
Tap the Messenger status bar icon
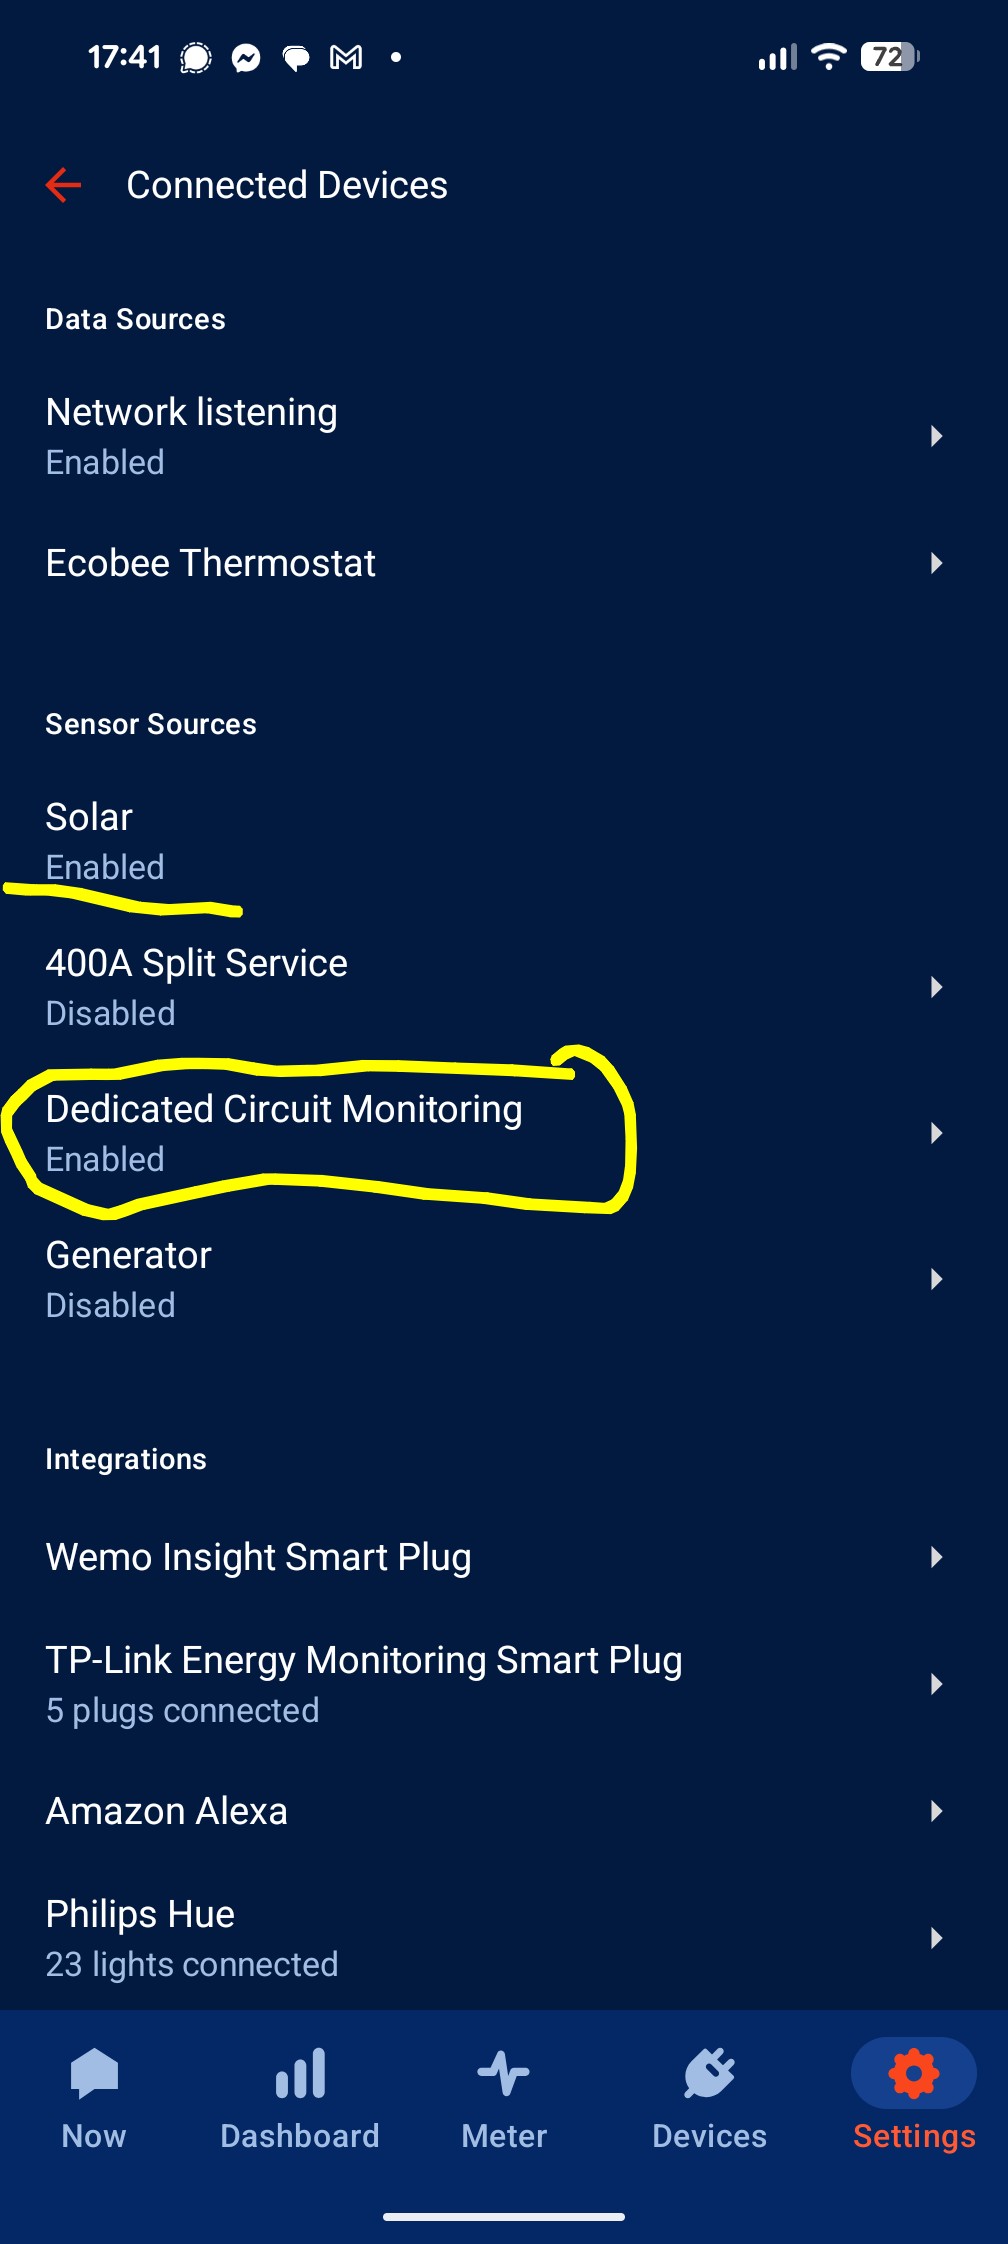(x=246, y=58)
